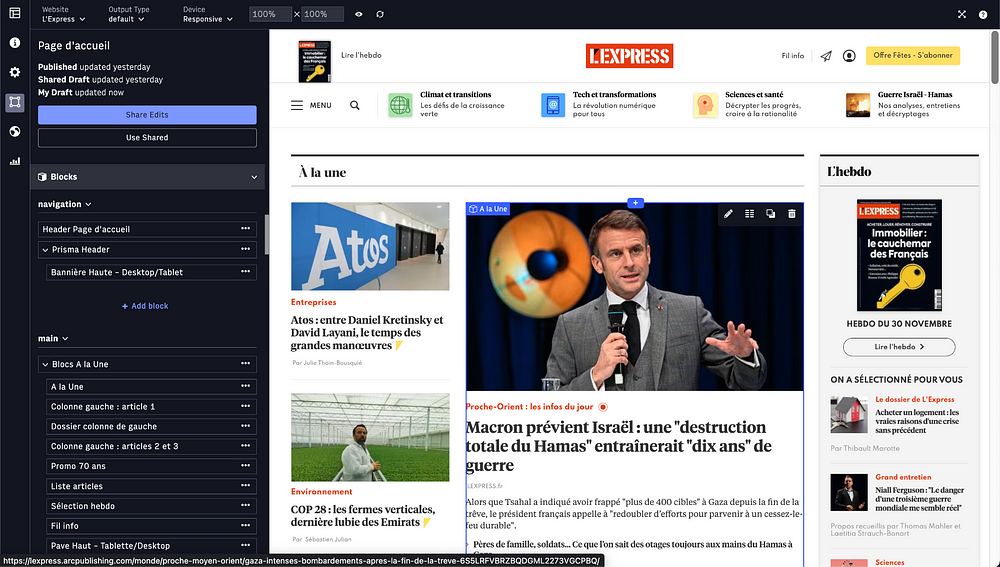Image resolution: width=1000 pixels, height=567 pixels.
Task: Open the Device Responsive dropdown
Action: tap(208, 15)
